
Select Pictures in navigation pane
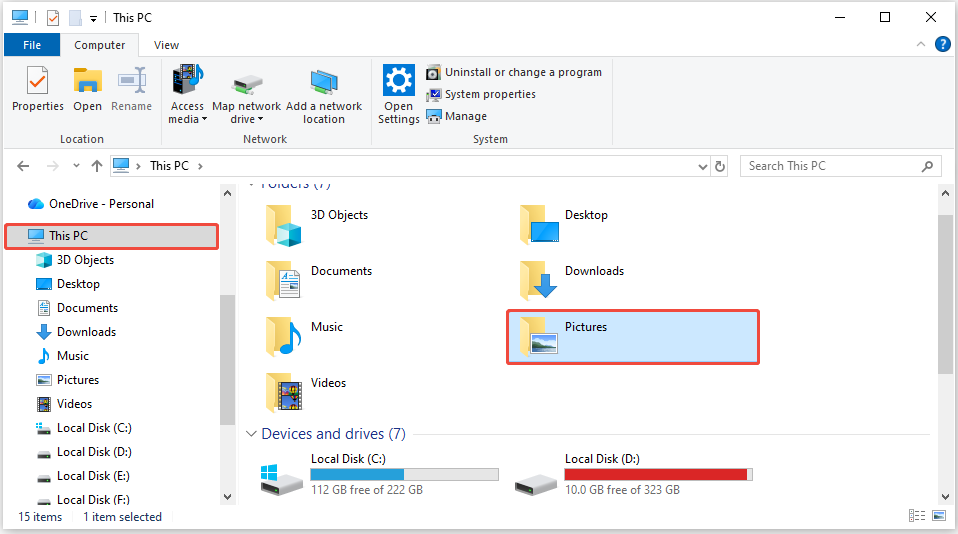point(67,380)
